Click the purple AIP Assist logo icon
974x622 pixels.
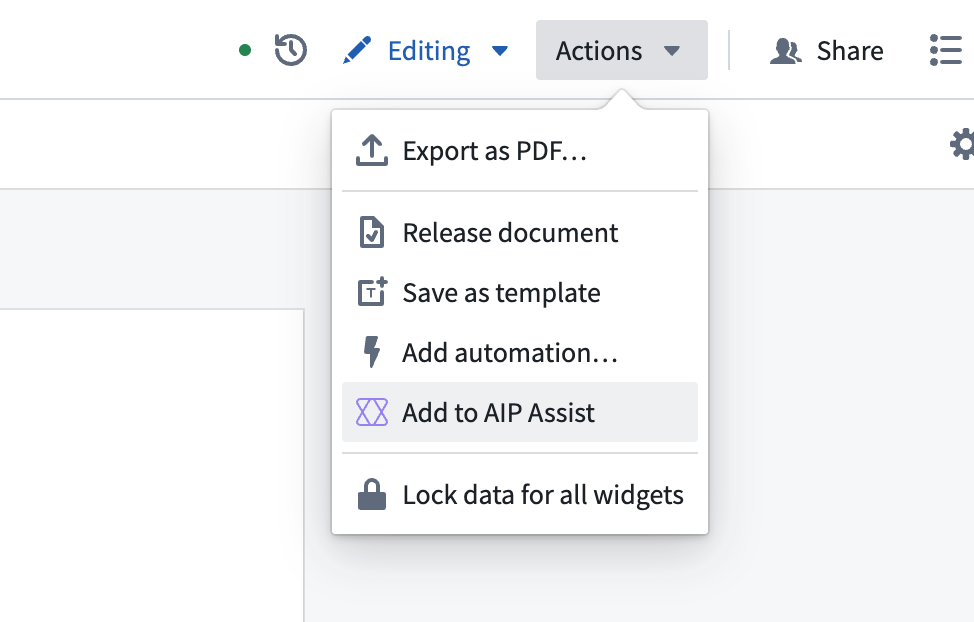(x=371, y=412)
